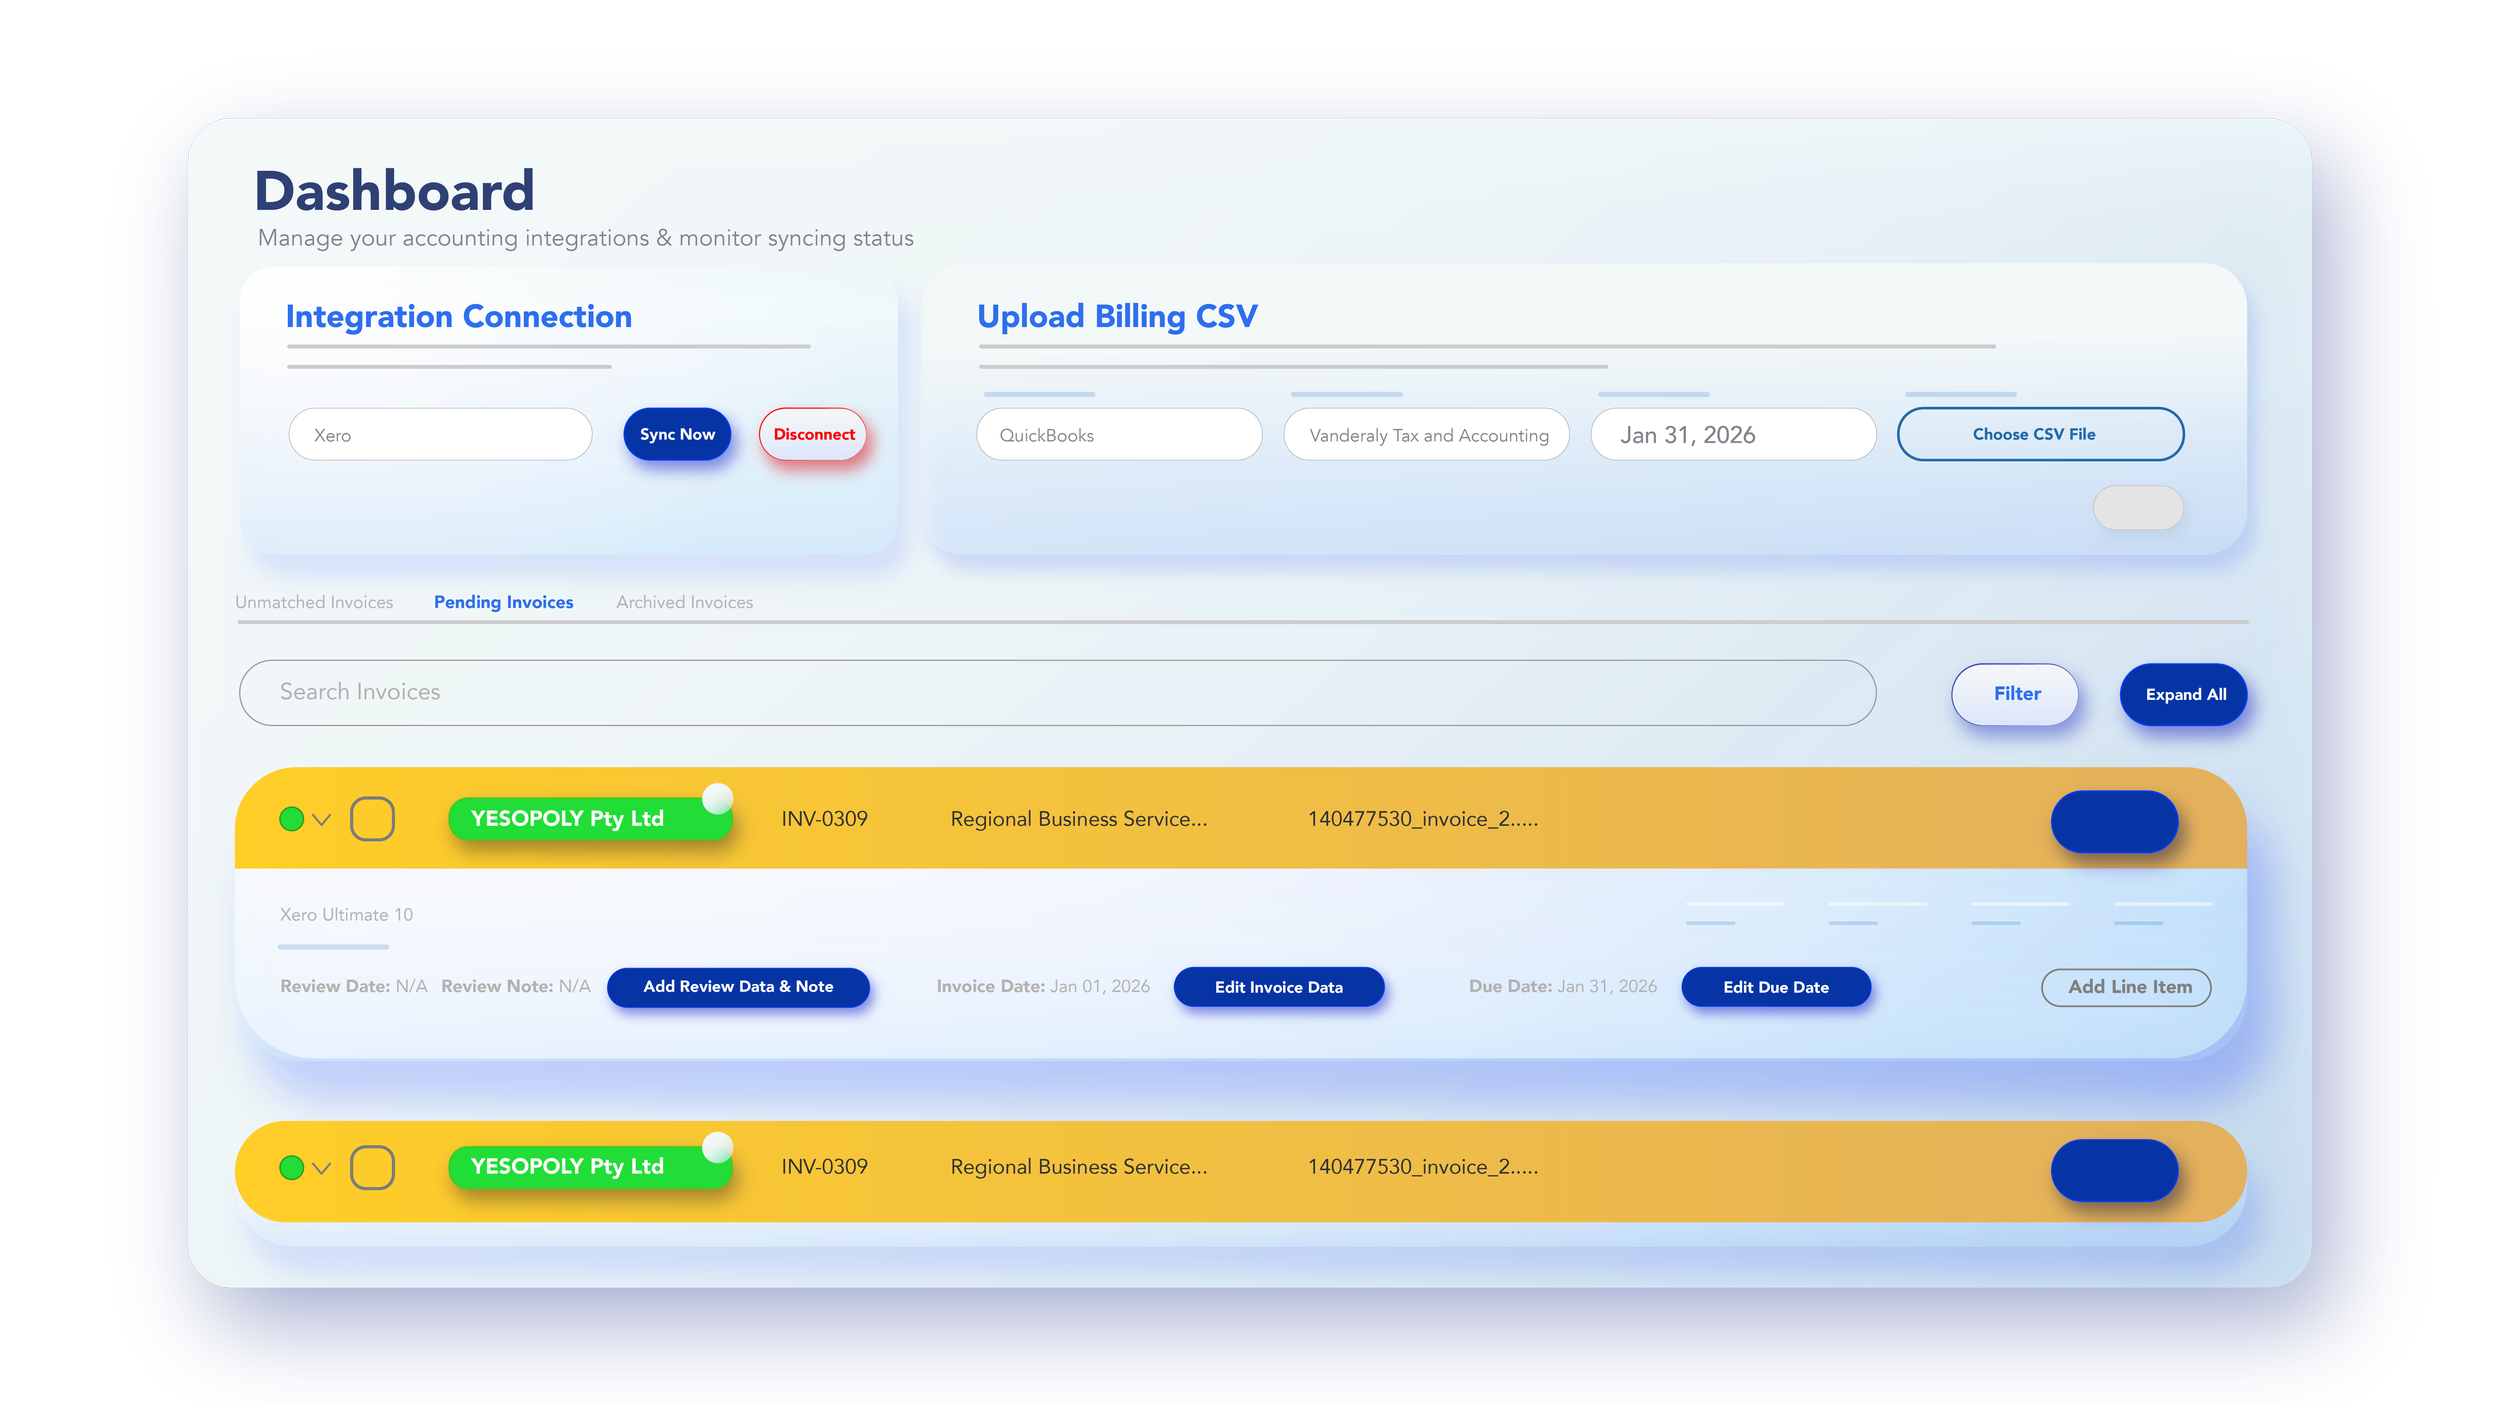2500x1406 pixels.
Task: Disconnect the Xero integration
Action: (x=813, y=434)
